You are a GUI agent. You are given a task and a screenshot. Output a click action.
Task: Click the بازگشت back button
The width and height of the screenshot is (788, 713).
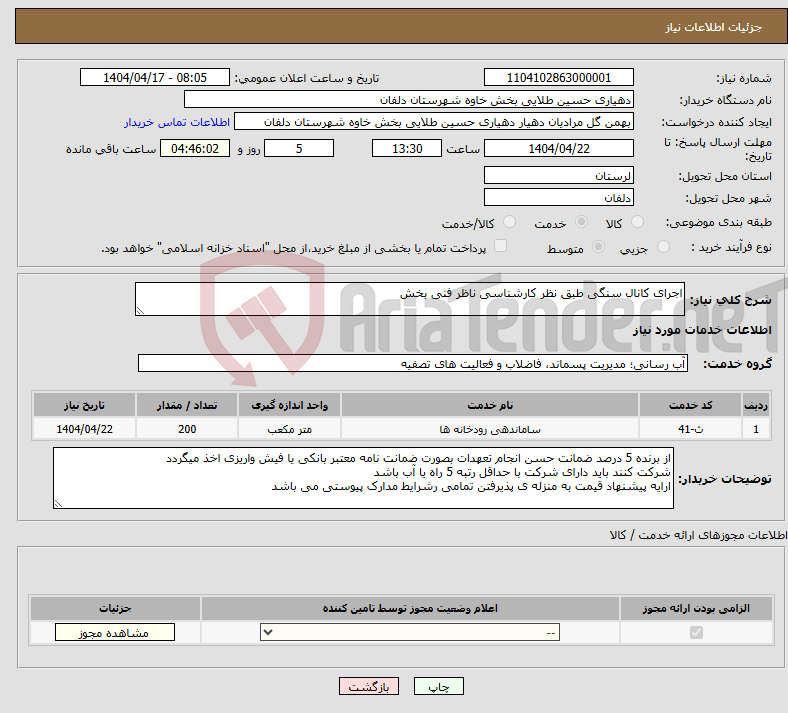coord(369,686)
